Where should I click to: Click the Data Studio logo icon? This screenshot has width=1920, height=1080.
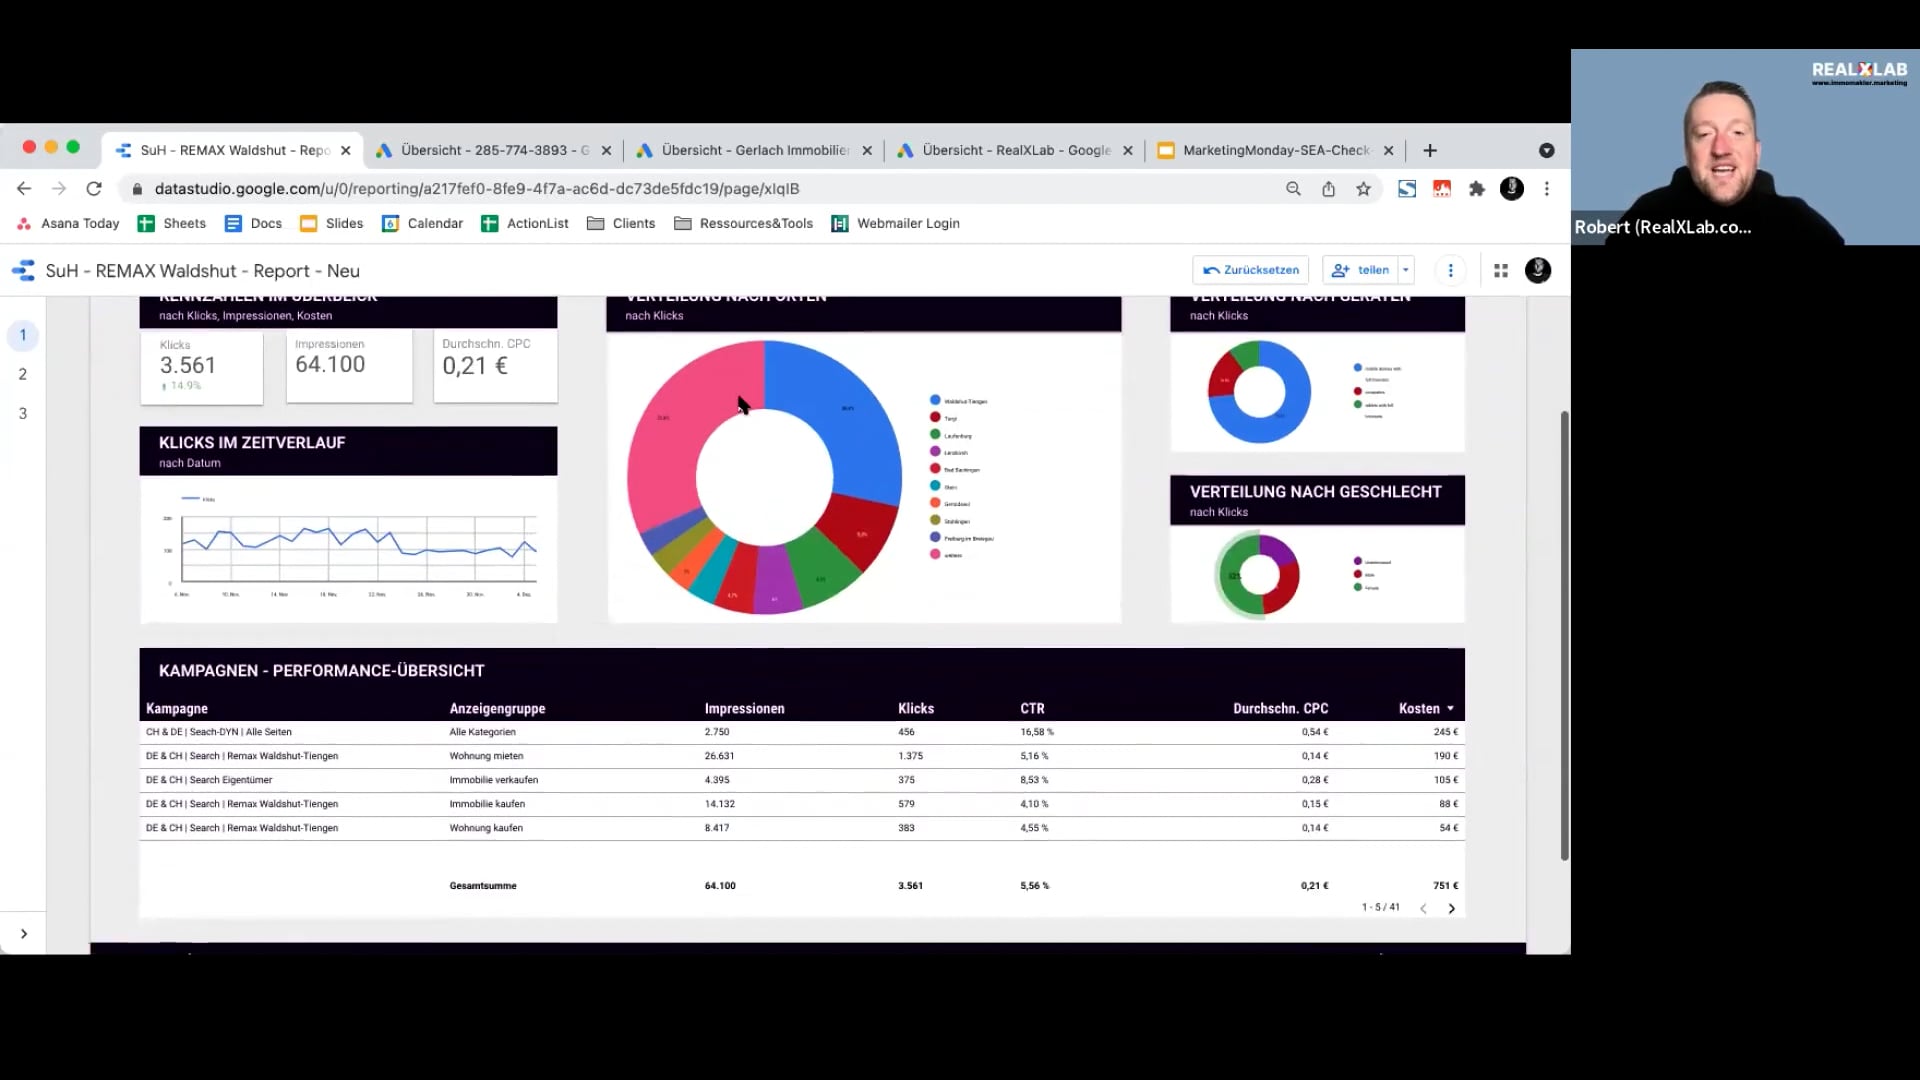coord(23,271)
